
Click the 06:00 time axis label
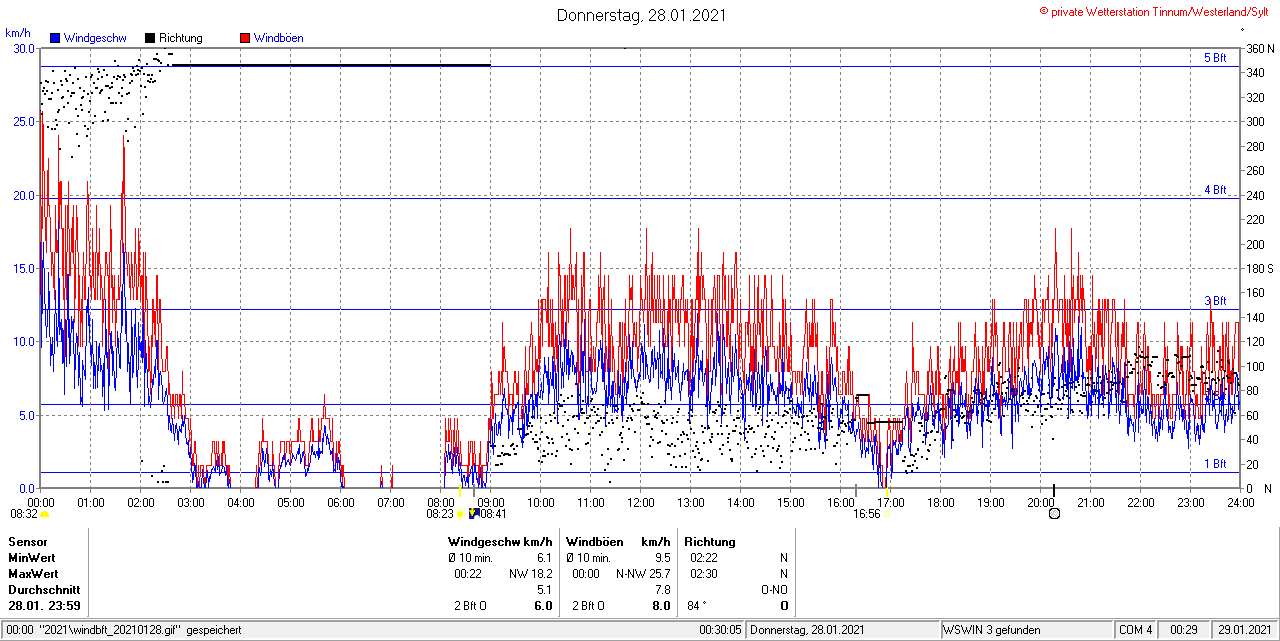[x=340, y=503]
